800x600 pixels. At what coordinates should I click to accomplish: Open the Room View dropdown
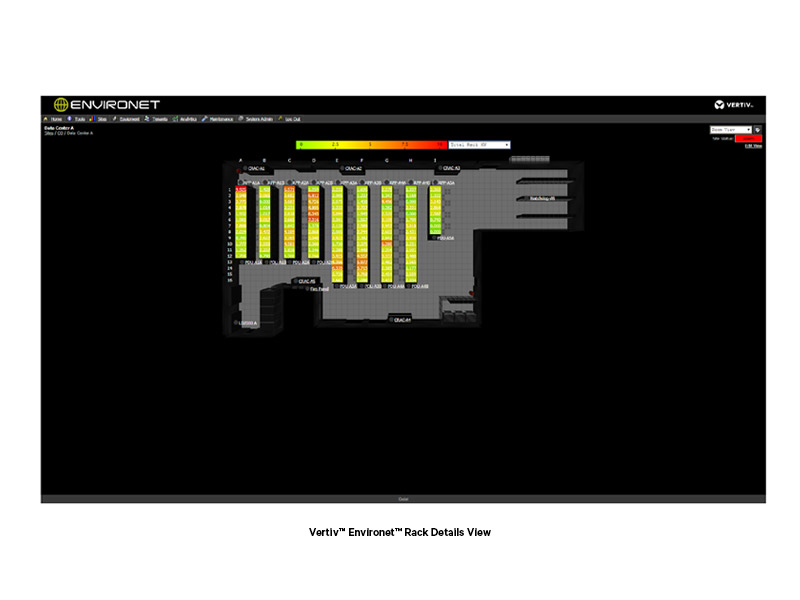[729, 129]
